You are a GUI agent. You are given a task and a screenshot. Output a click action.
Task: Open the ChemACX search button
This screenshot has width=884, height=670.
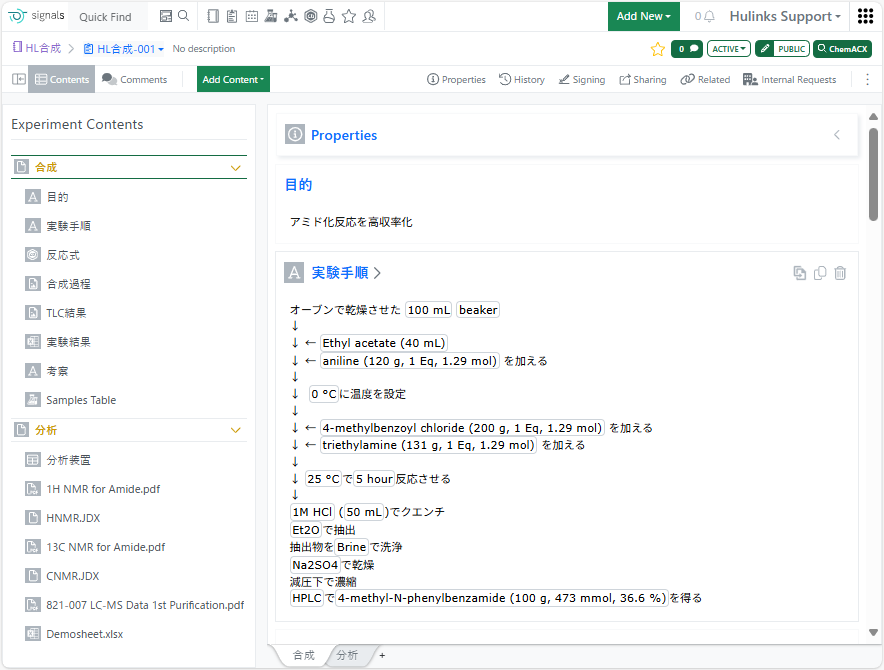coord(842,49)
